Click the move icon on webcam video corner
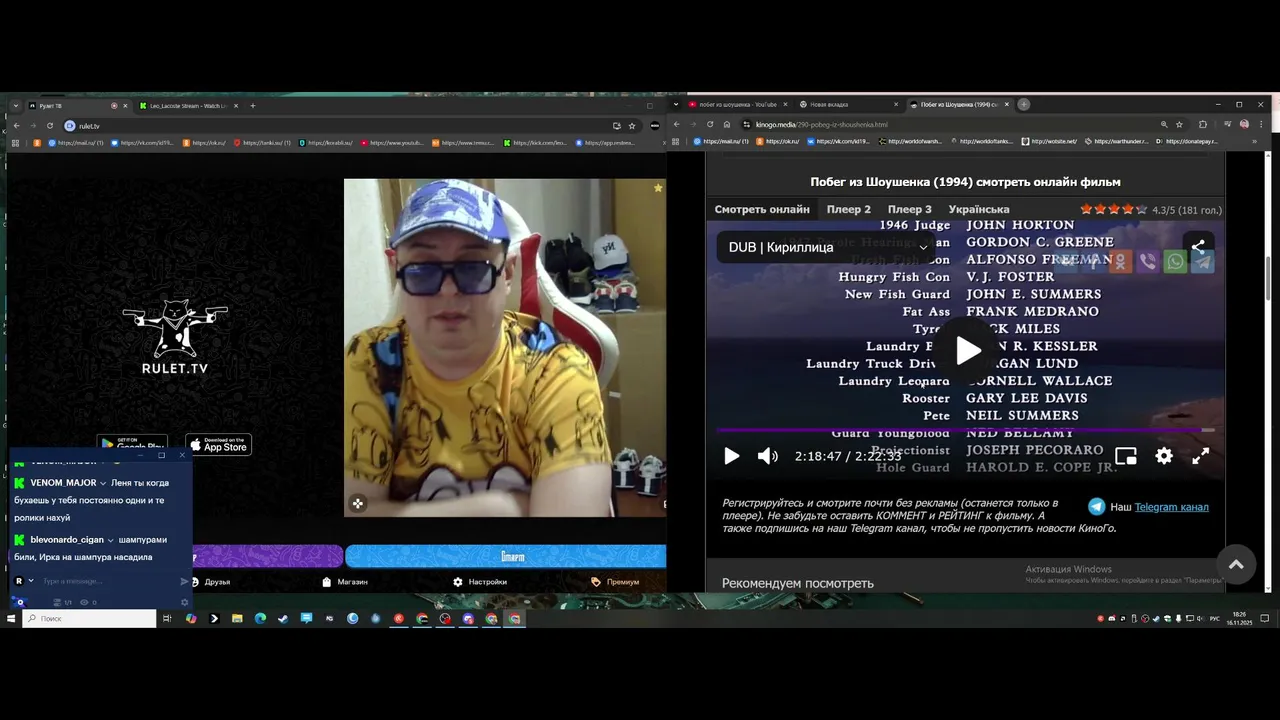Screen dimensions: 1280x720 (x=357, y=503)
